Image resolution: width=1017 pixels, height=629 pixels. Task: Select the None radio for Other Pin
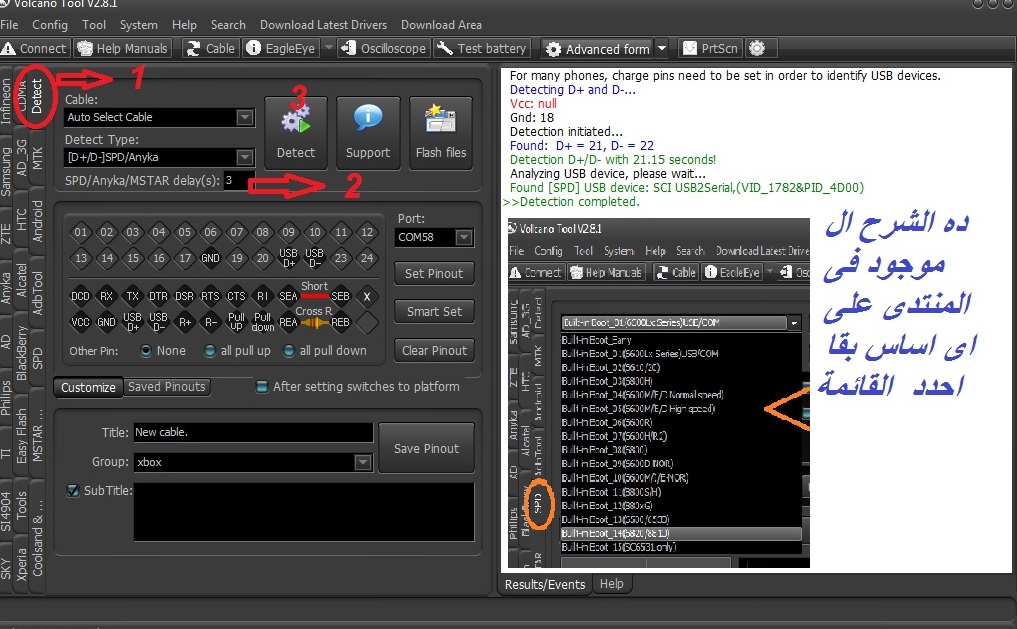point(146,351)
